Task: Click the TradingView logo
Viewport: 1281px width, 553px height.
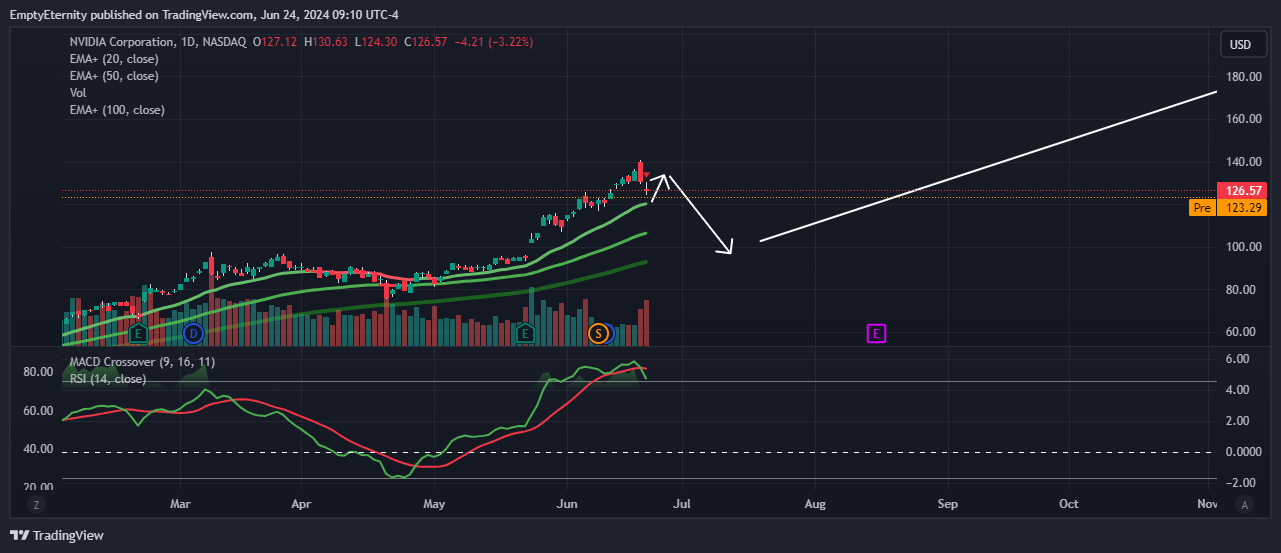Action: pyautogui.click(x=57, y=535)
